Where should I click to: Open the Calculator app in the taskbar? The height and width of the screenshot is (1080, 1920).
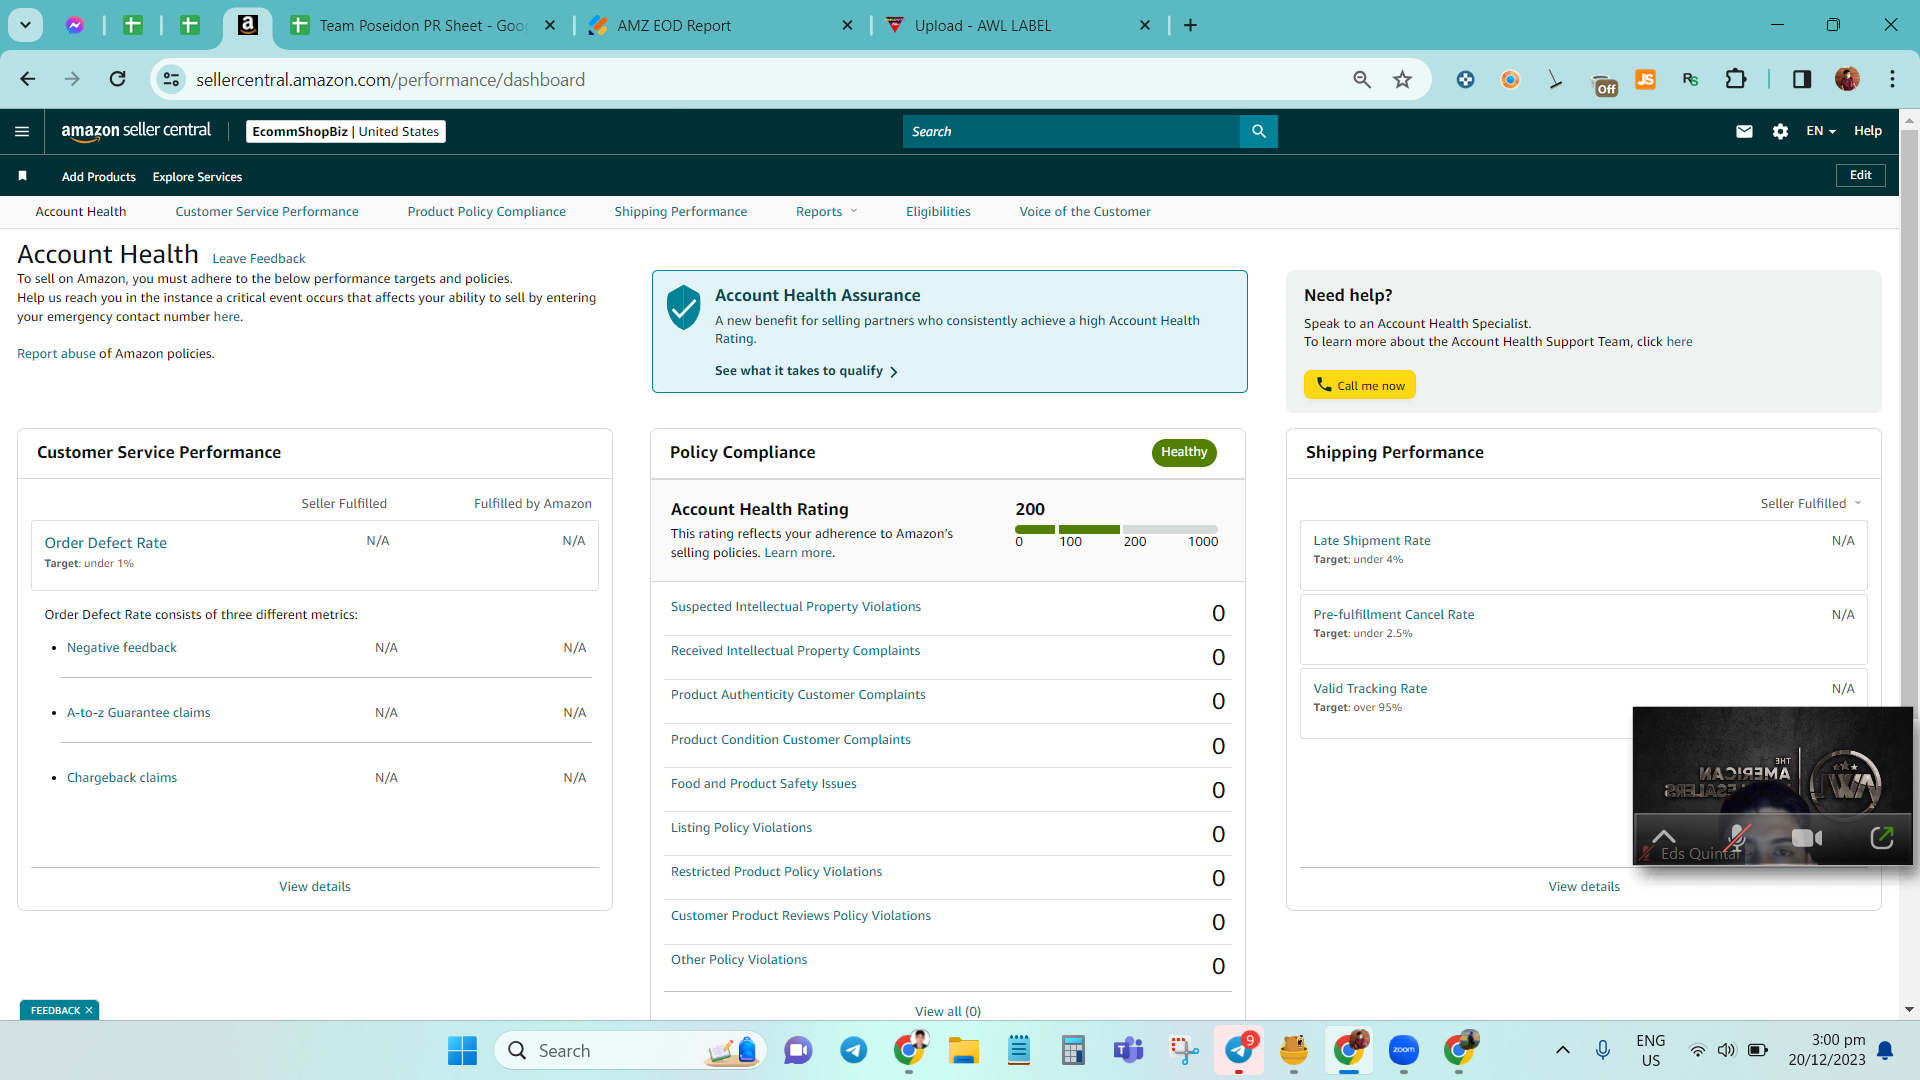point(1073,1050)
